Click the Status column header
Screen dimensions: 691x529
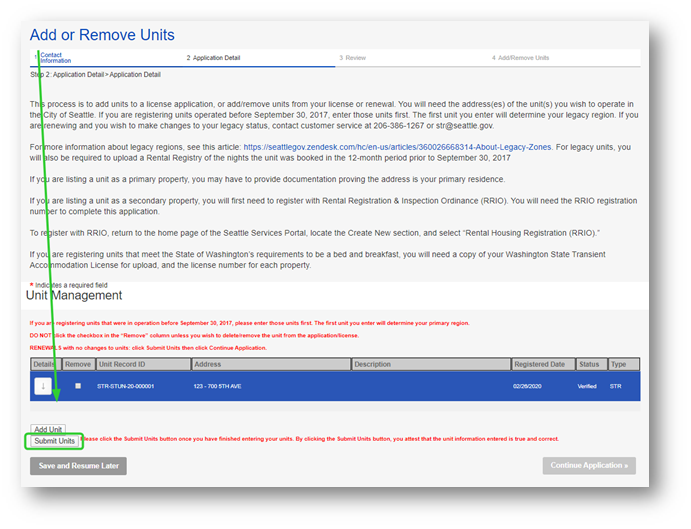tap(588, 364)
